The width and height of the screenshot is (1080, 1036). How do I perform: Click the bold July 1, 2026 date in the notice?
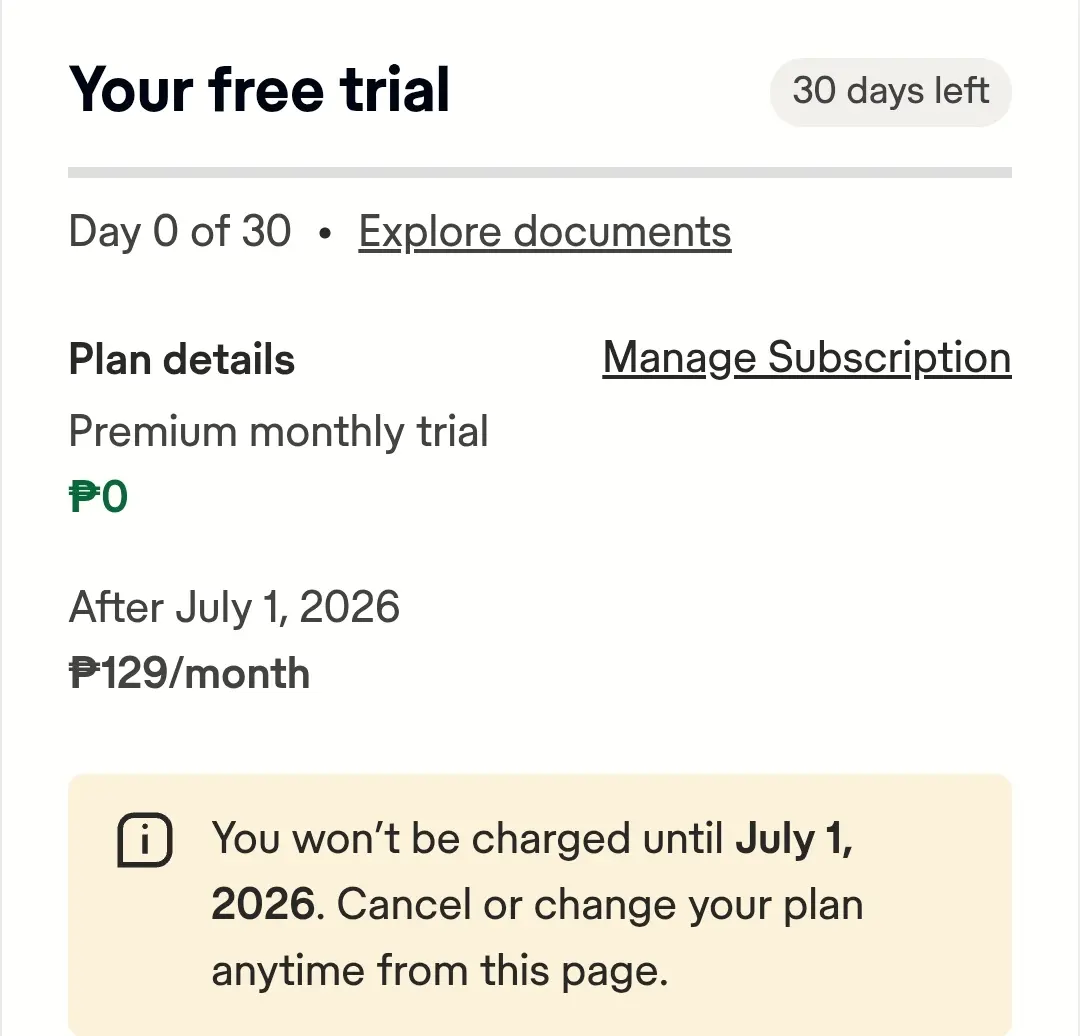tap(532, 871)
